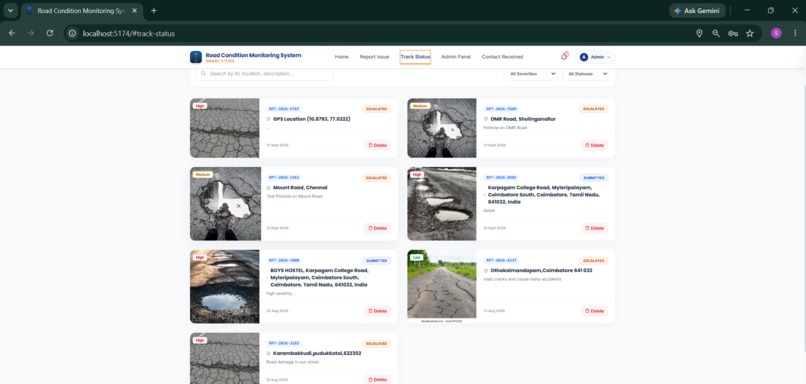Click ESCALATED badge on OMR Road card

(594, 109)
